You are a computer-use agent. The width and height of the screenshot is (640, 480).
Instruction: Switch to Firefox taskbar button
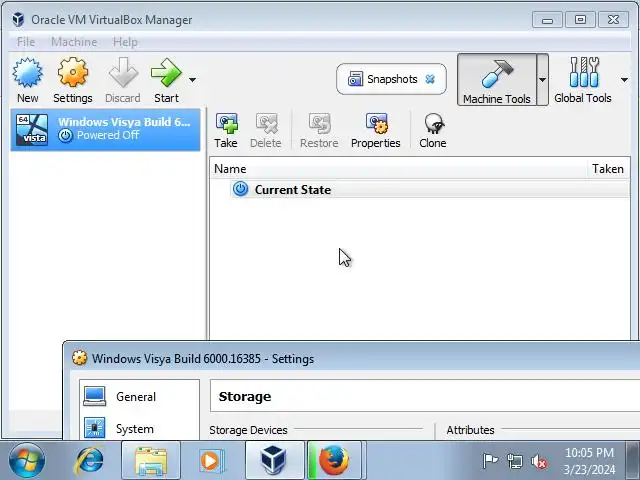point(334,460)
